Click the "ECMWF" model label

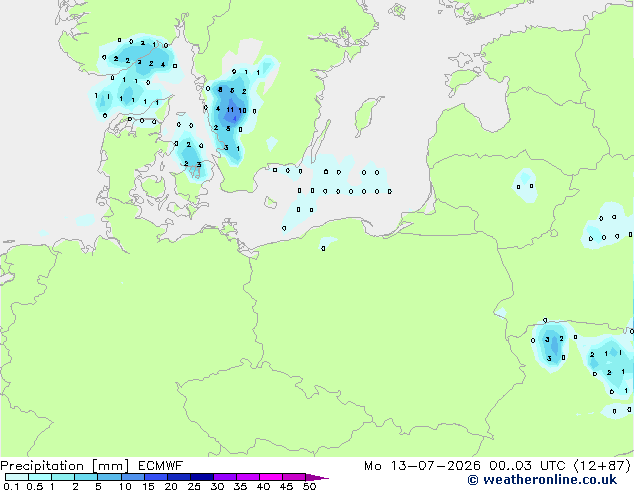161,466
